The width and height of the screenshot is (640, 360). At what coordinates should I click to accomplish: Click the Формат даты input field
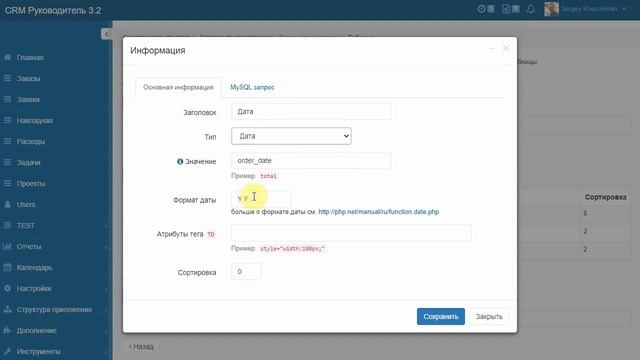[x=261, y=199]
